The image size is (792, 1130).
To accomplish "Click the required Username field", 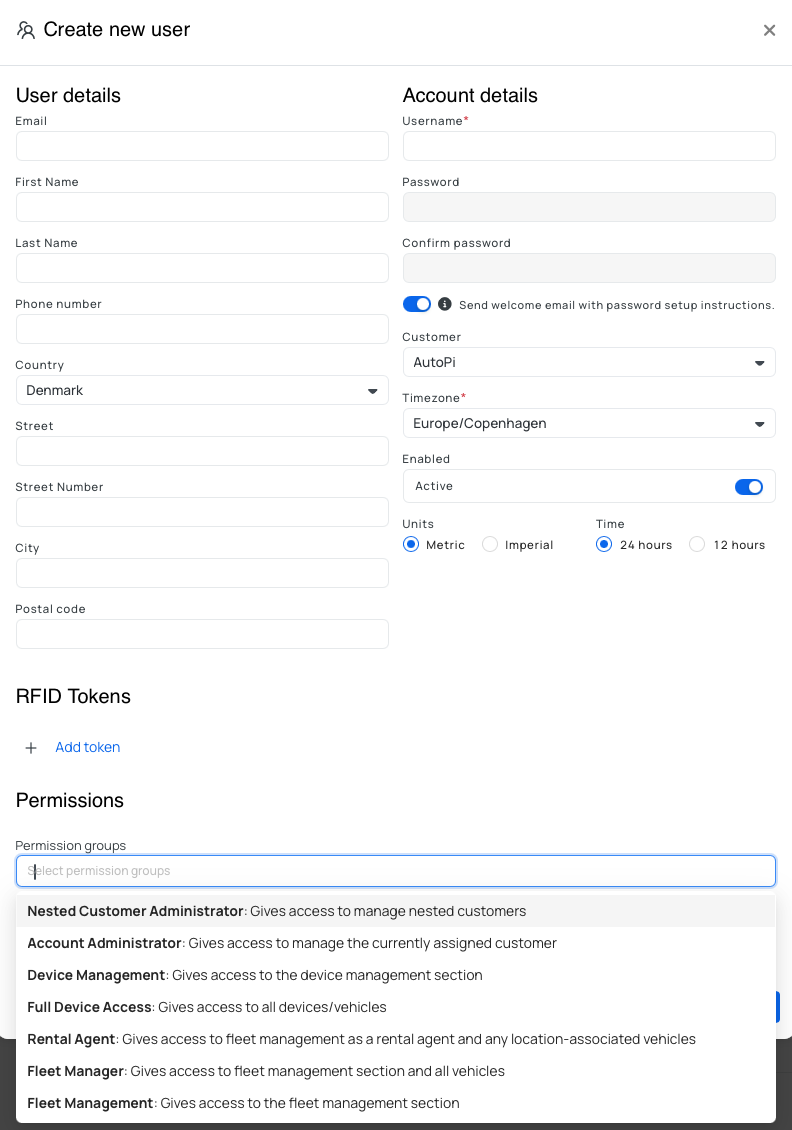I will (x=589, y=146).
